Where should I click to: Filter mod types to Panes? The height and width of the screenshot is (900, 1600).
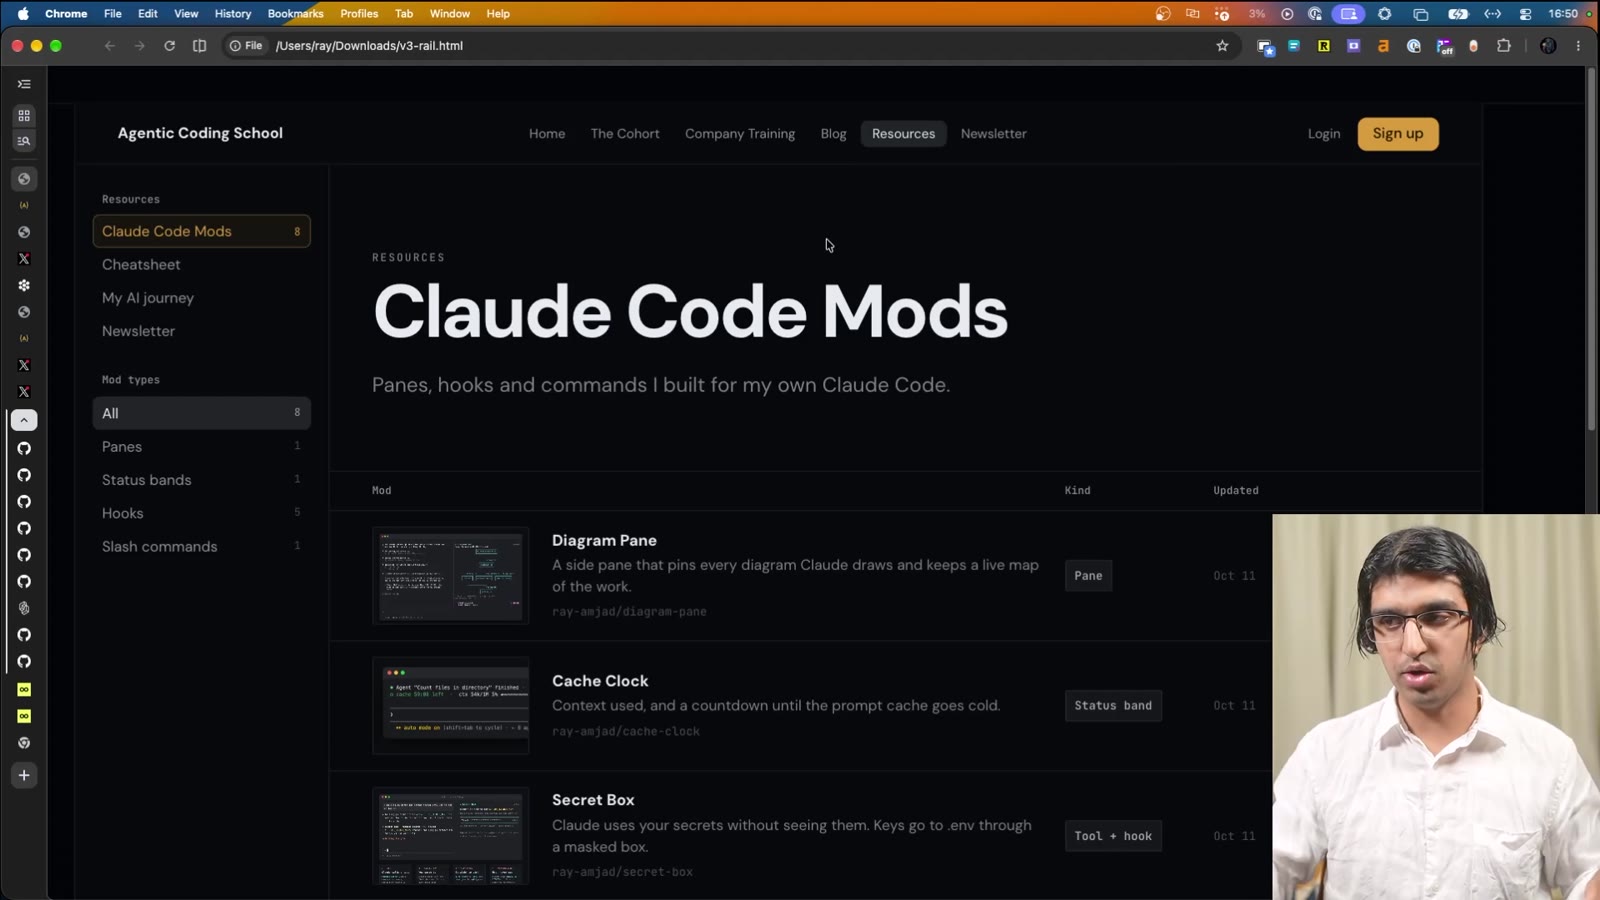pos(202,447)
